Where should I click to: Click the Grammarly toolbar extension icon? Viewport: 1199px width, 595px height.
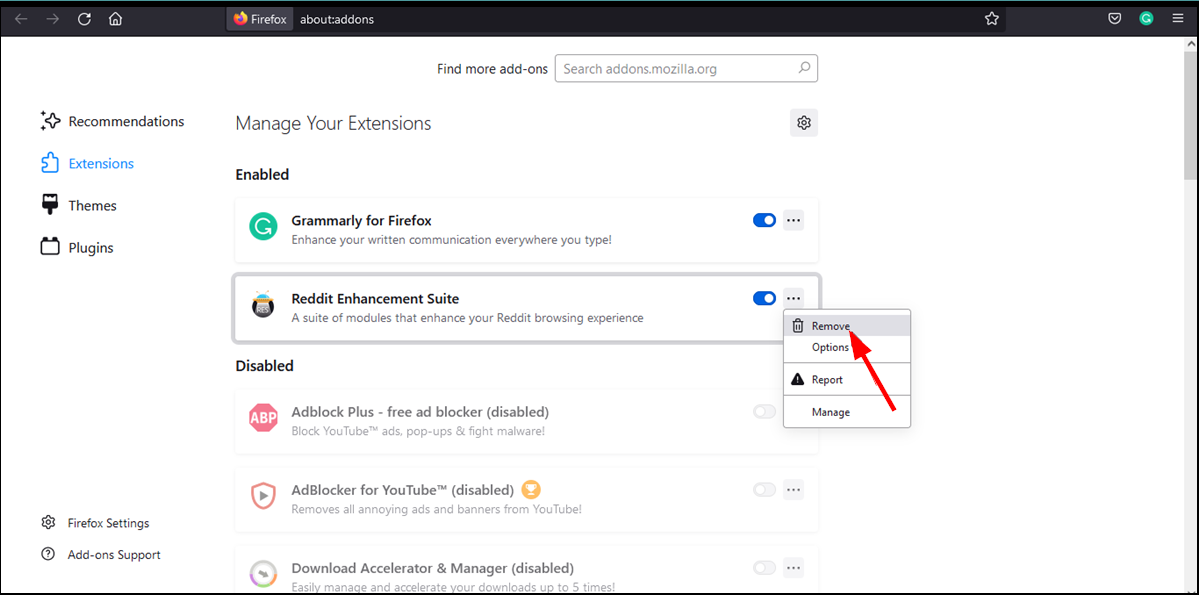[x=1146, y=19]
